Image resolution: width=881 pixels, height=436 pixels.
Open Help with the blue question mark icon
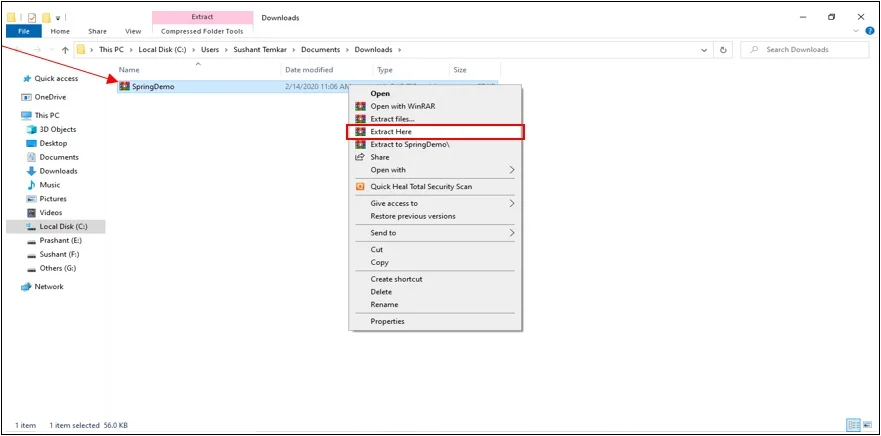(870, 31)
